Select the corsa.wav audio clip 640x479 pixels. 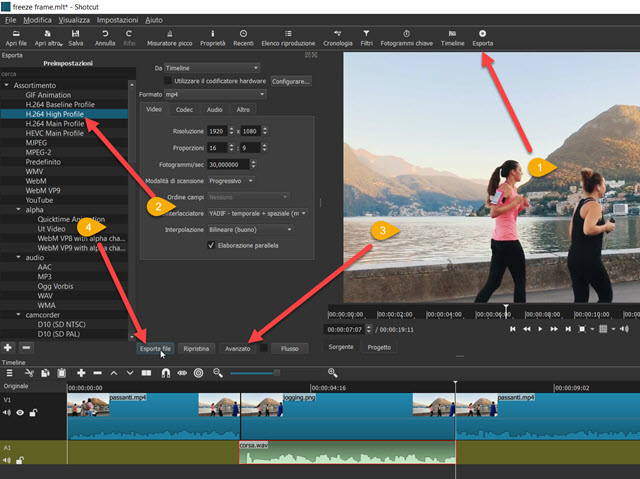pyautogui.click(x=347, y=452)
